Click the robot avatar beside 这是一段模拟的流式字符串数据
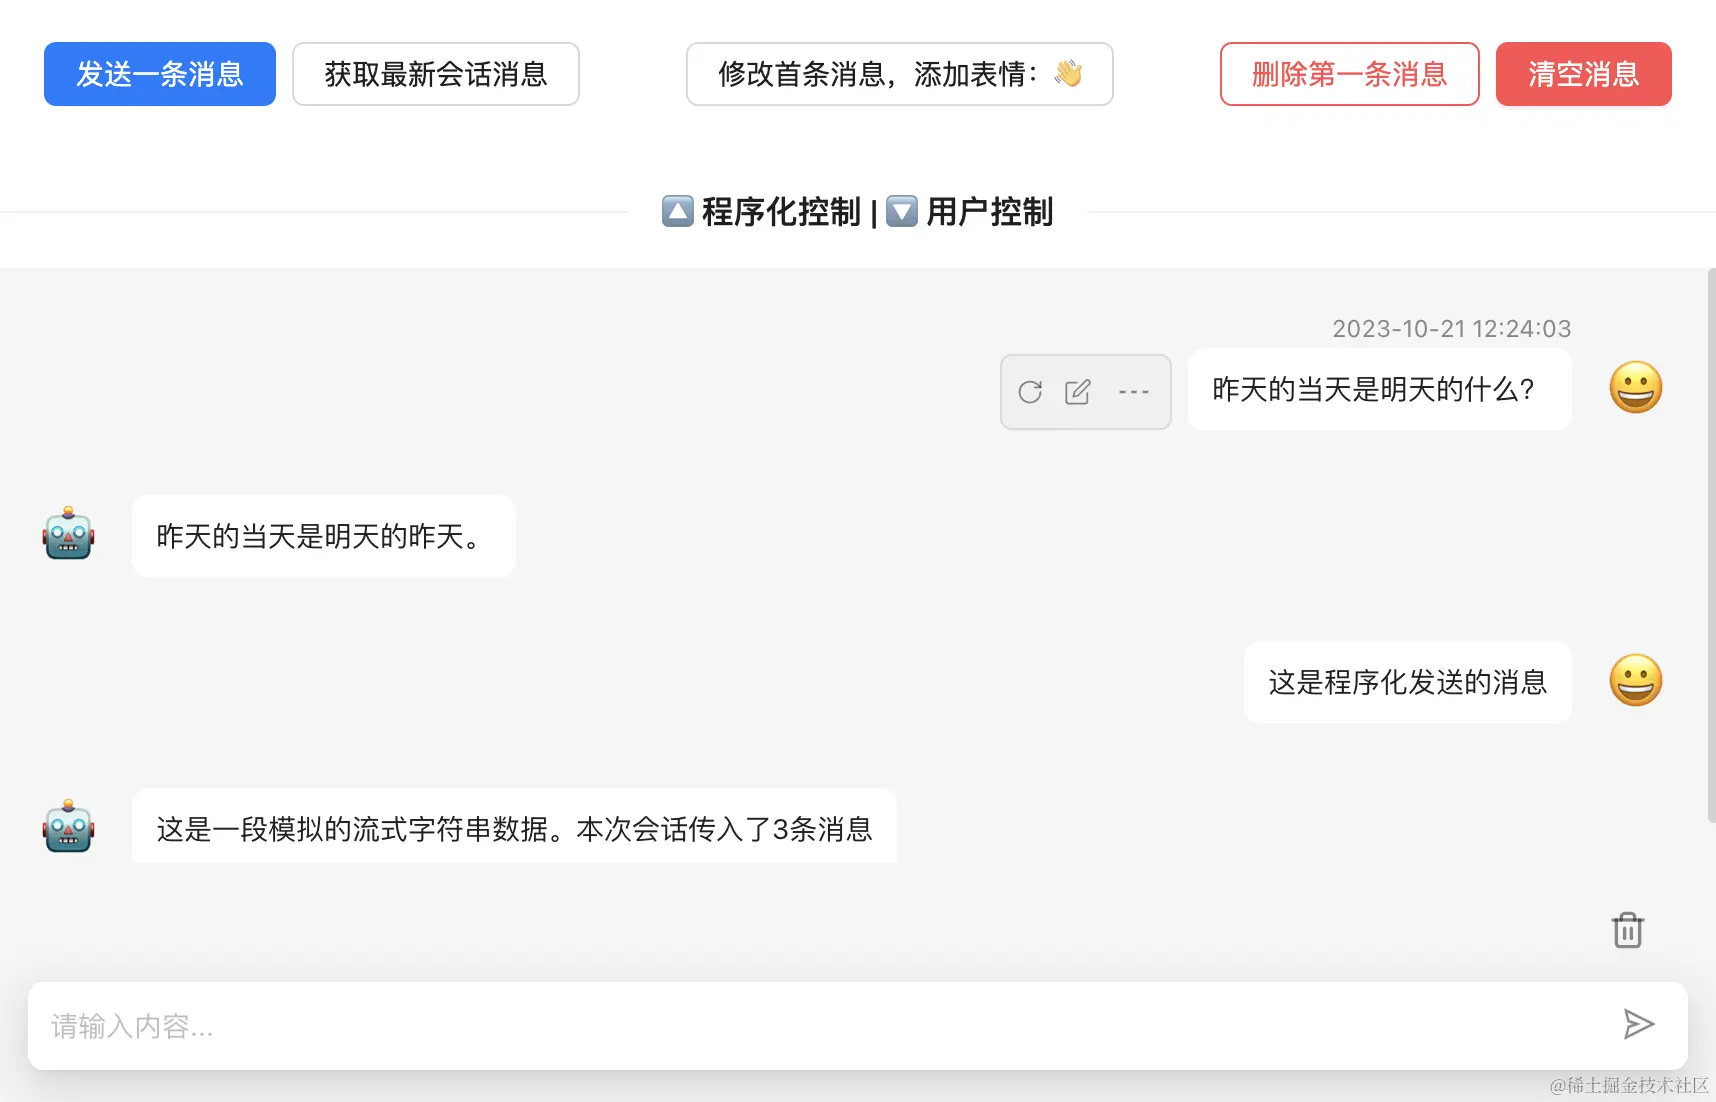Viewport: 1716px width, 1102px height. point(68,827)
